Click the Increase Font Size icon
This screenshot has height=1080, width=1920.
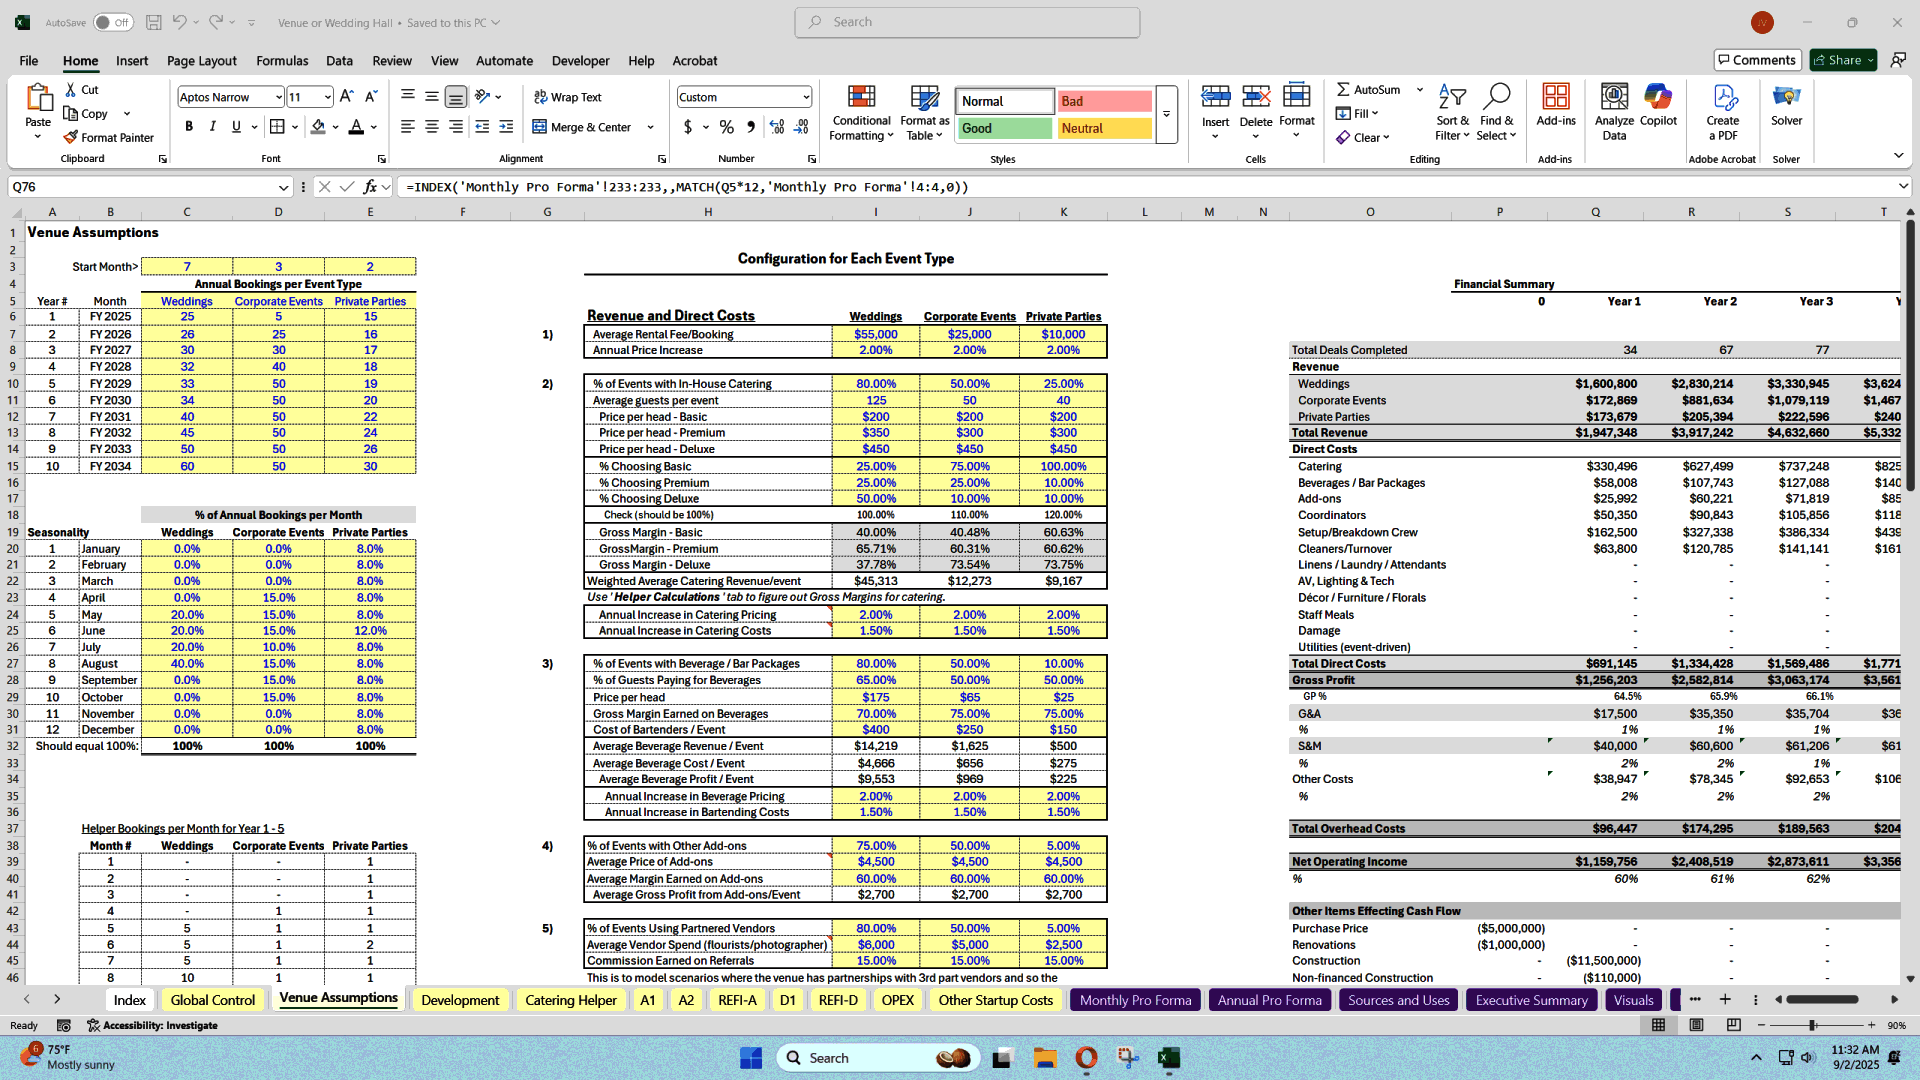(346, 97)
